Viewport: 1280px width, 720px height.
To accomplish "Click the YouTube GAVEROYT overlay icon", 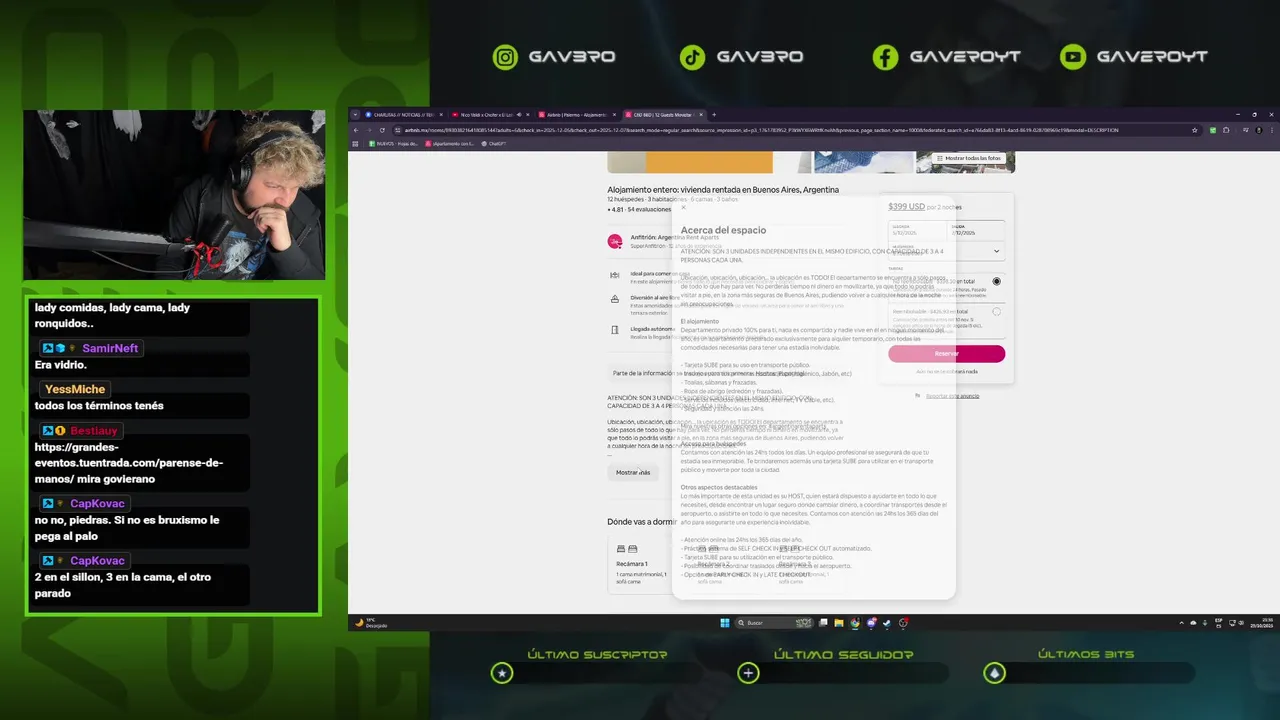I will coord(1073,57).
